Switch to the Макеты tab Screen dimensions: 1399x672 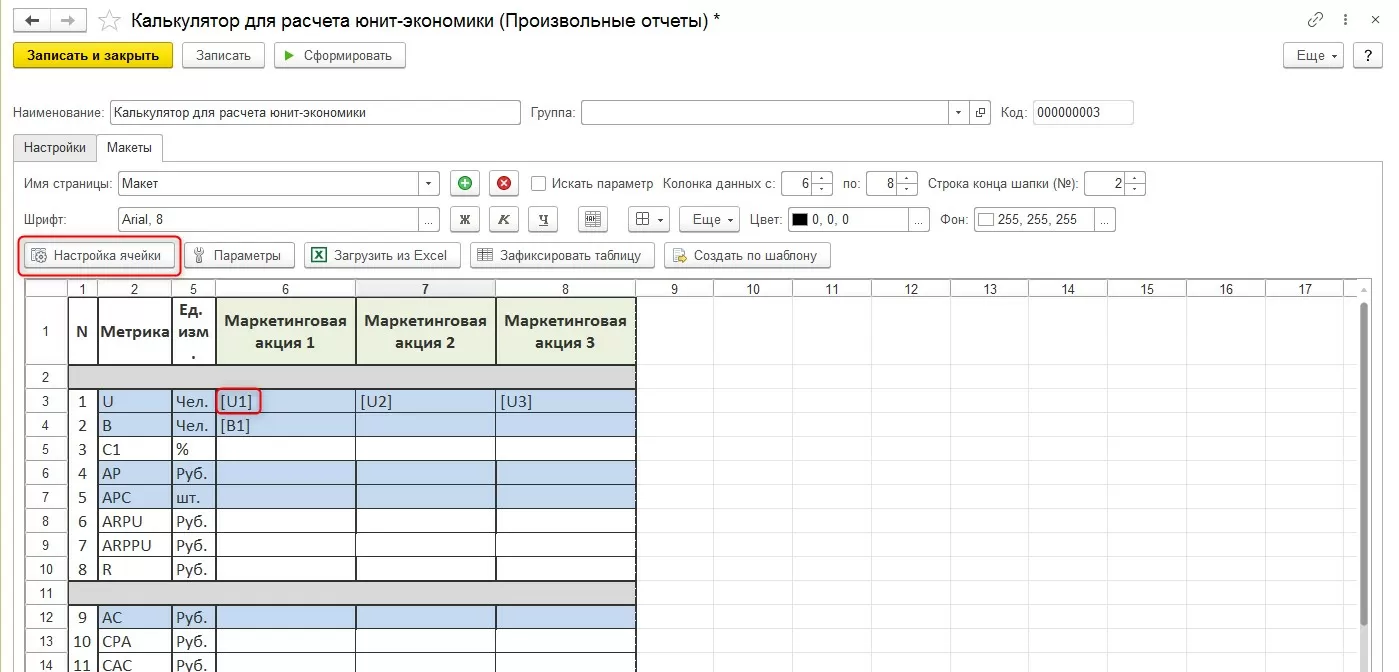pyautogui.click(x=130, y=147)
